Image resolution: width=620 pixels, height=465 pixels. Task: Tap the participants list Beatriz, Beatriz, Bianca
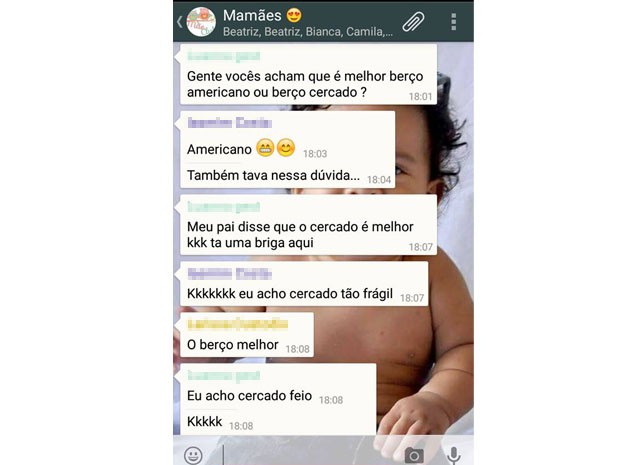pyautogui.click(x=308, y=32)
